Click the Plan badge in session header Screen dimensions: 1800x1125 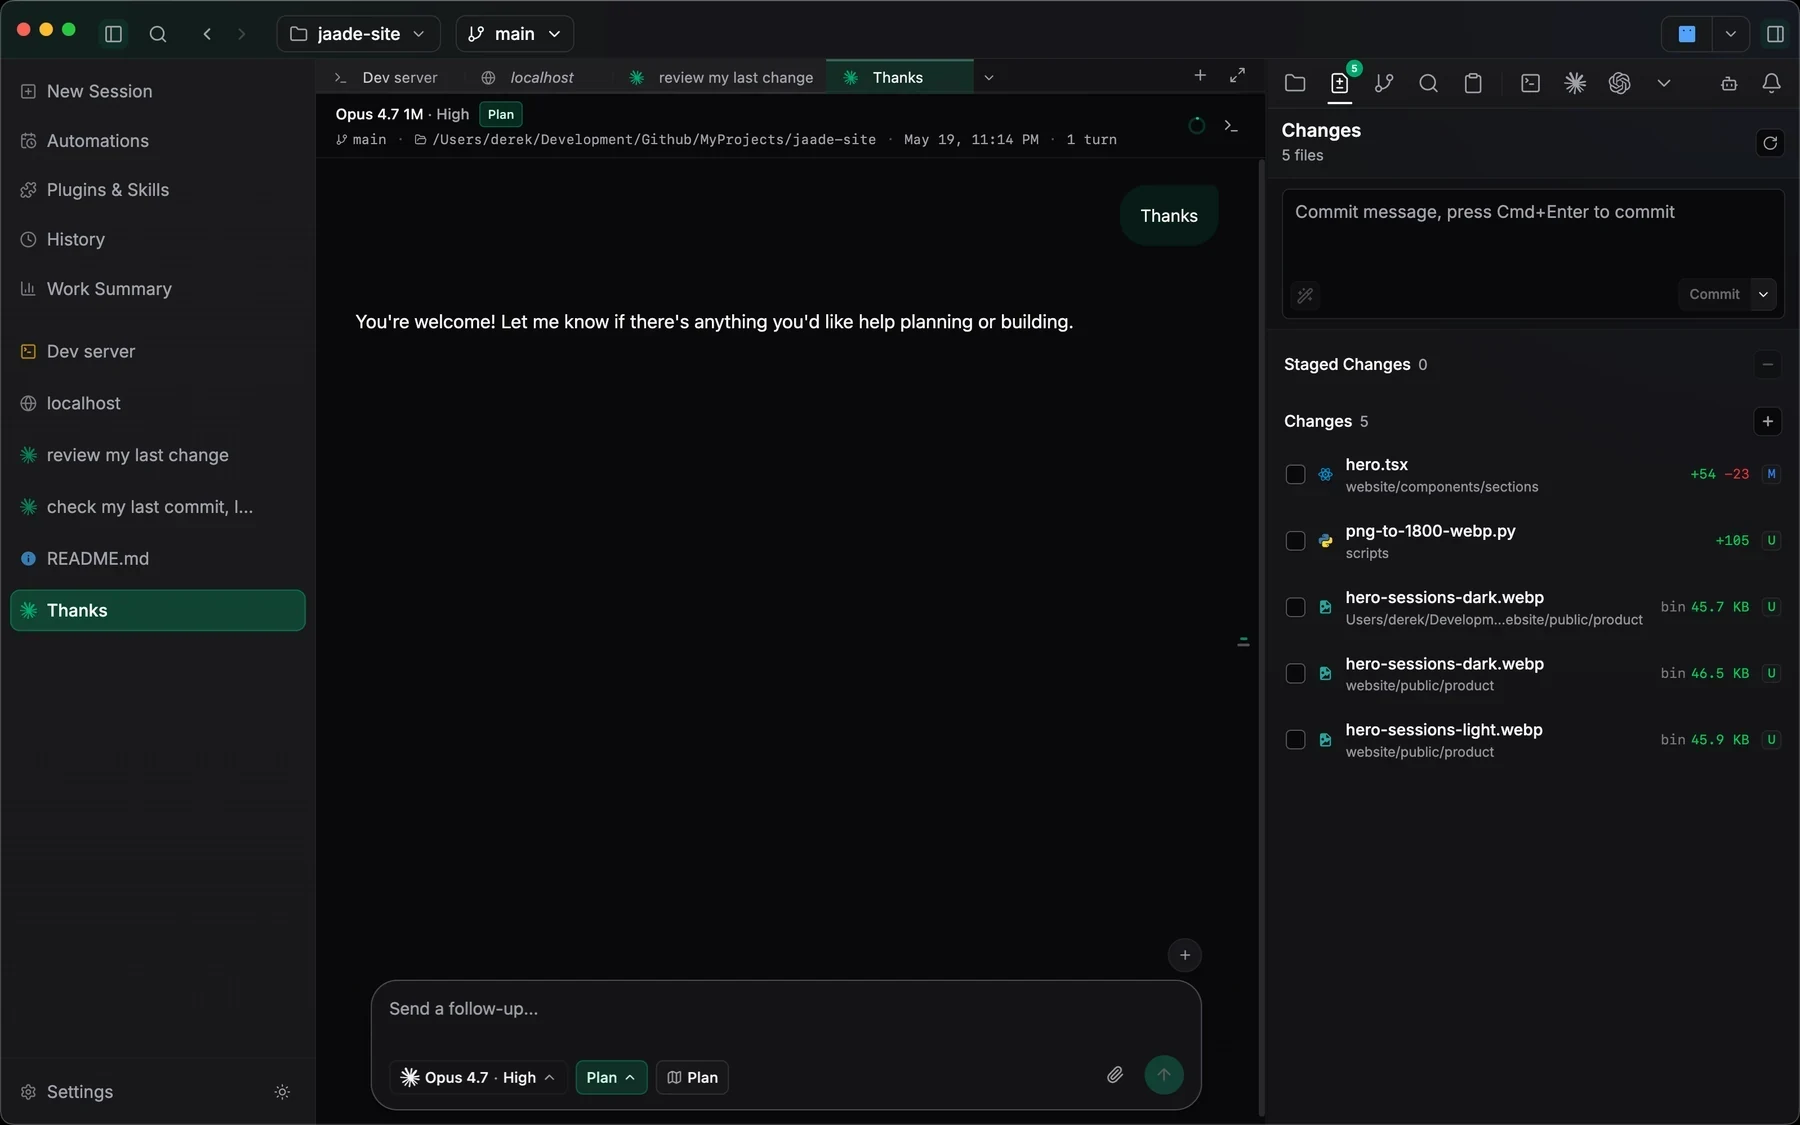pyautogui.click(x=501, y=114)
